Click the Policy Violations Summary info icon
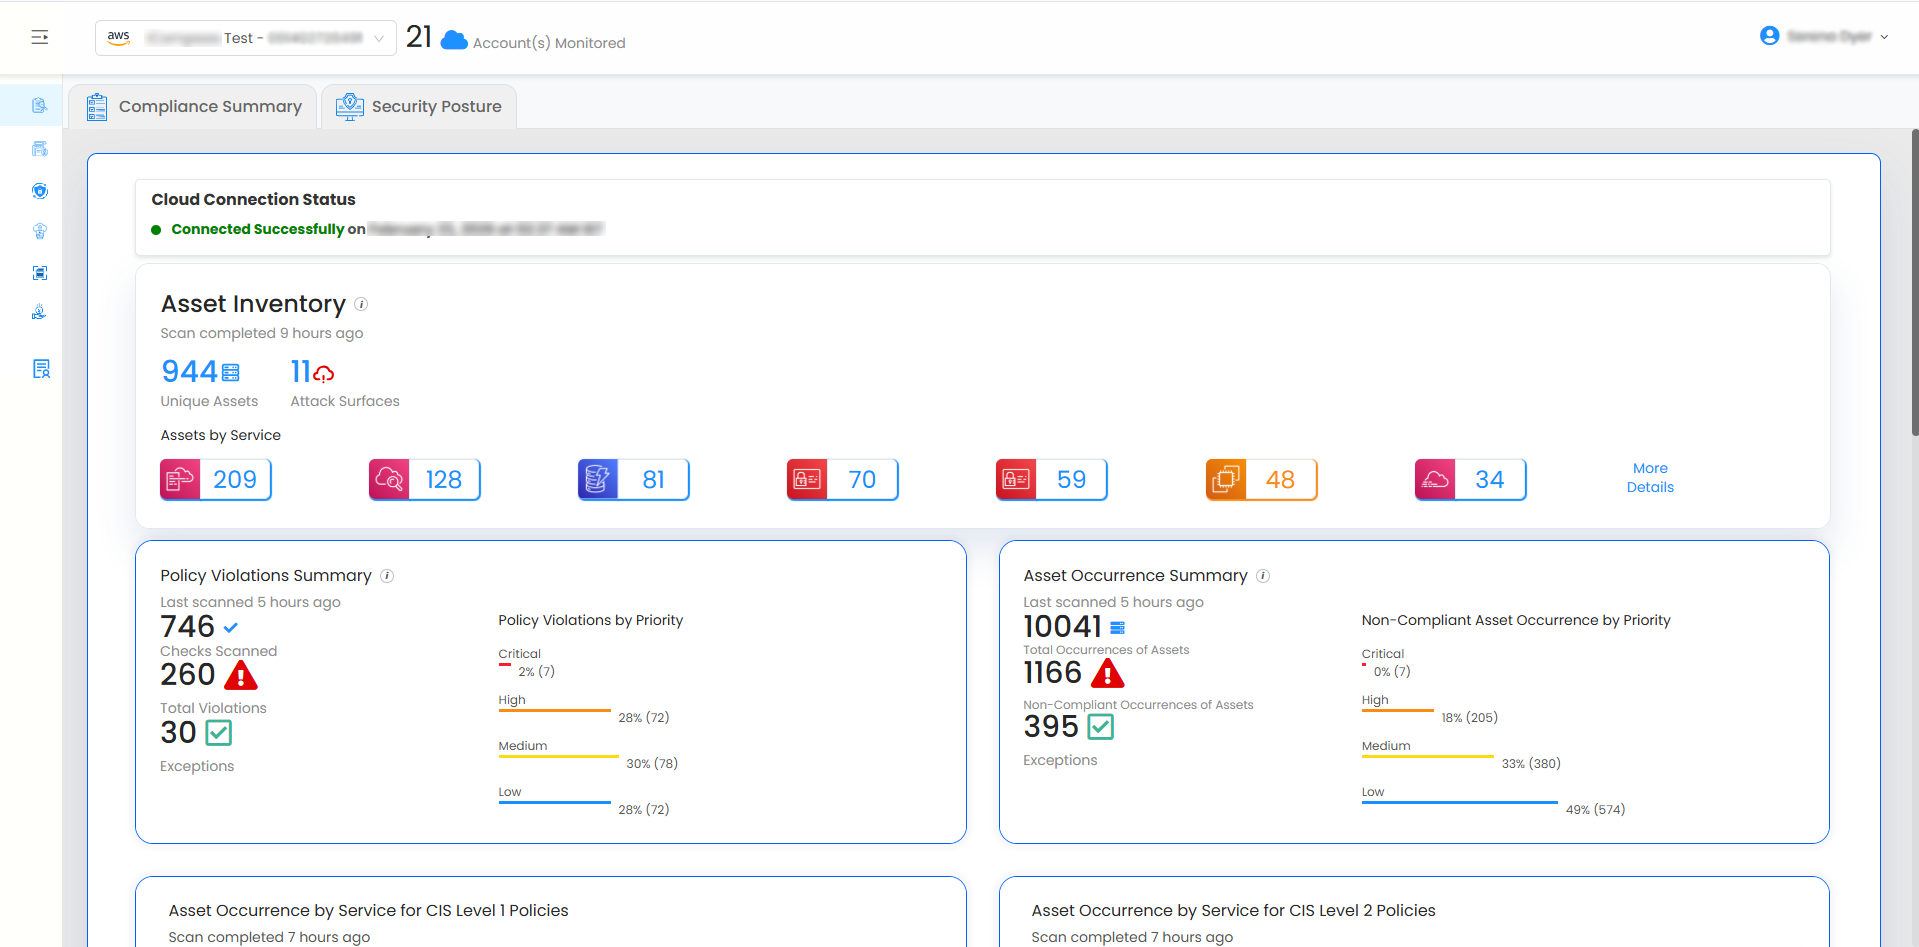This screenshot has width=1919, height=947. pyautogui.click(x=387, y=576)
